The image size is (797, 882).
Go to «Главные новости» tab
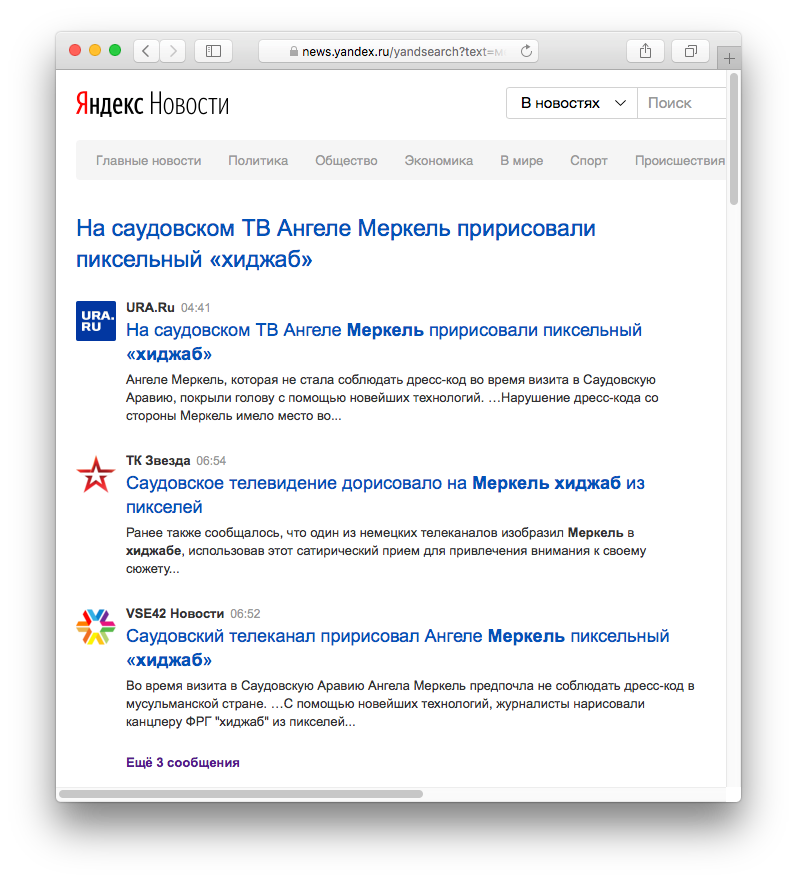(x=148, y=160)
